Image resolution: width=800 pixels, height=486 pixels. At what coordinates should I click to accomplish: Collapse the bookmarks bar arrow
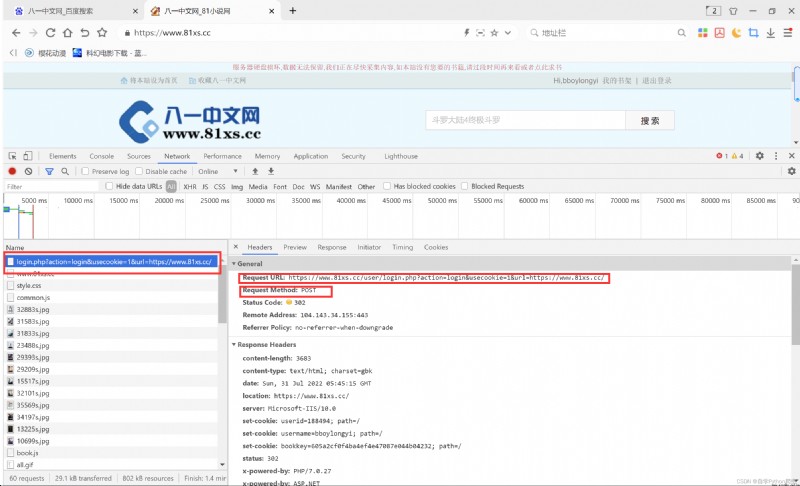tap(13, 53)
